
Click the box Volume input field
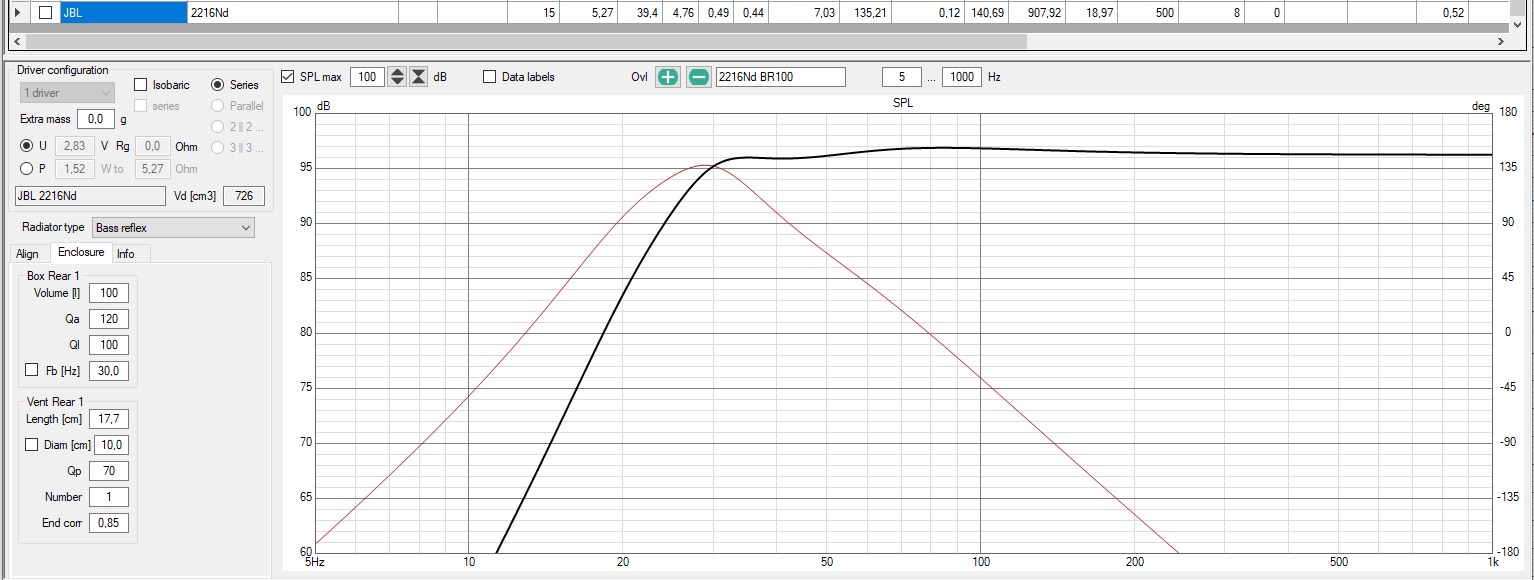108,293
